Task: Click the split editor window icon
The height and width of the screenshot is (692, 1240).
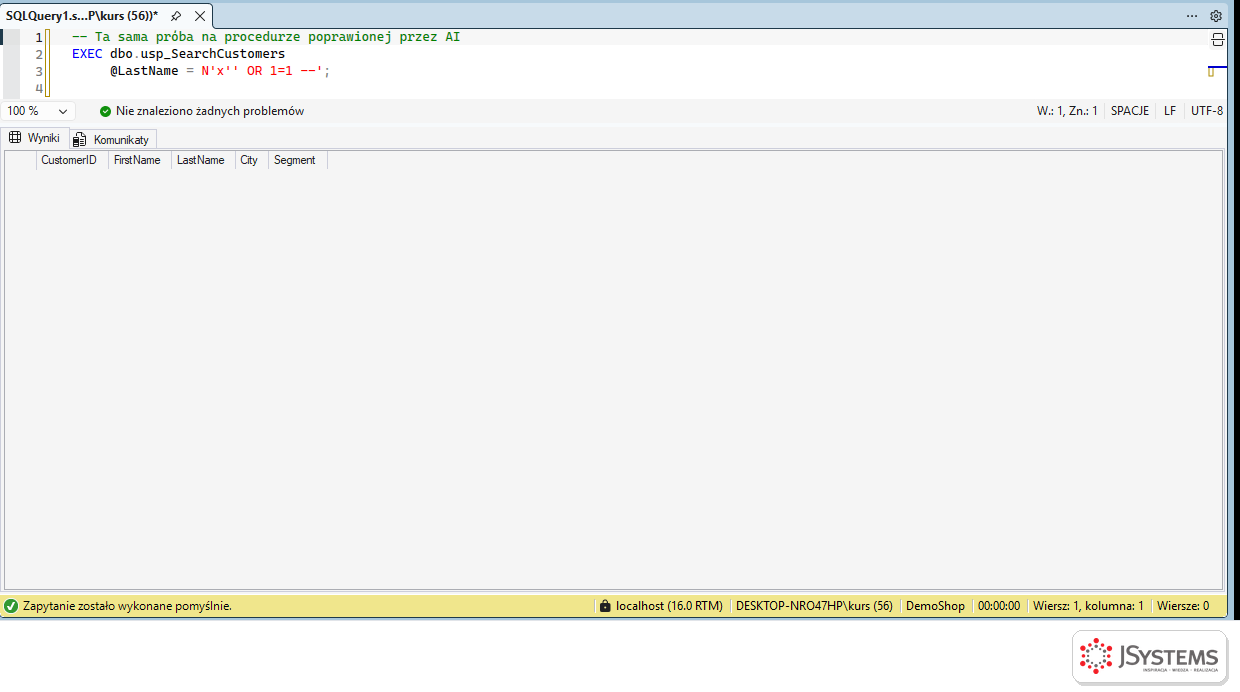Action: [x=1217, y=39]
